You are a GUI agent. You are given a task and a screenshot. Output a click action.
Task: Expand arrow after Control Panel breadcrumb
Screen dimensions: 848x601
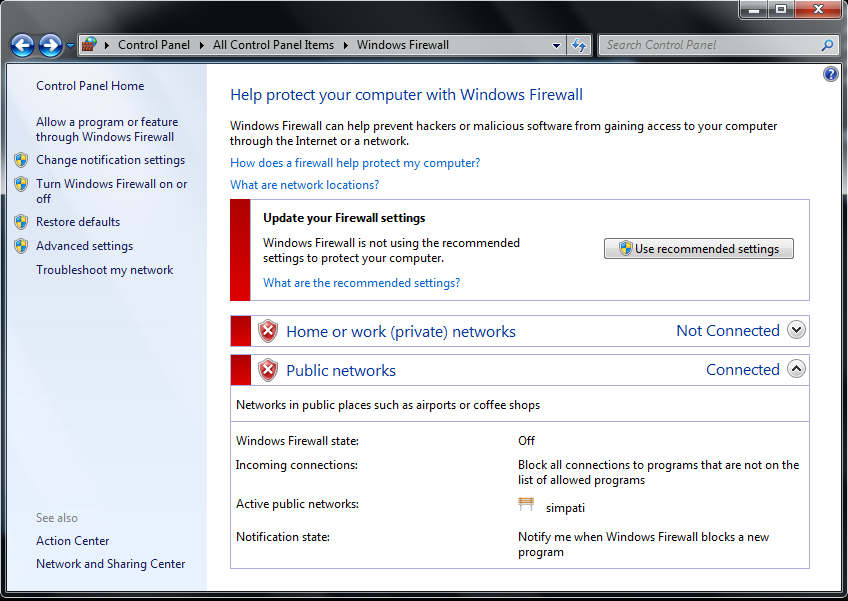pos(201,45)
